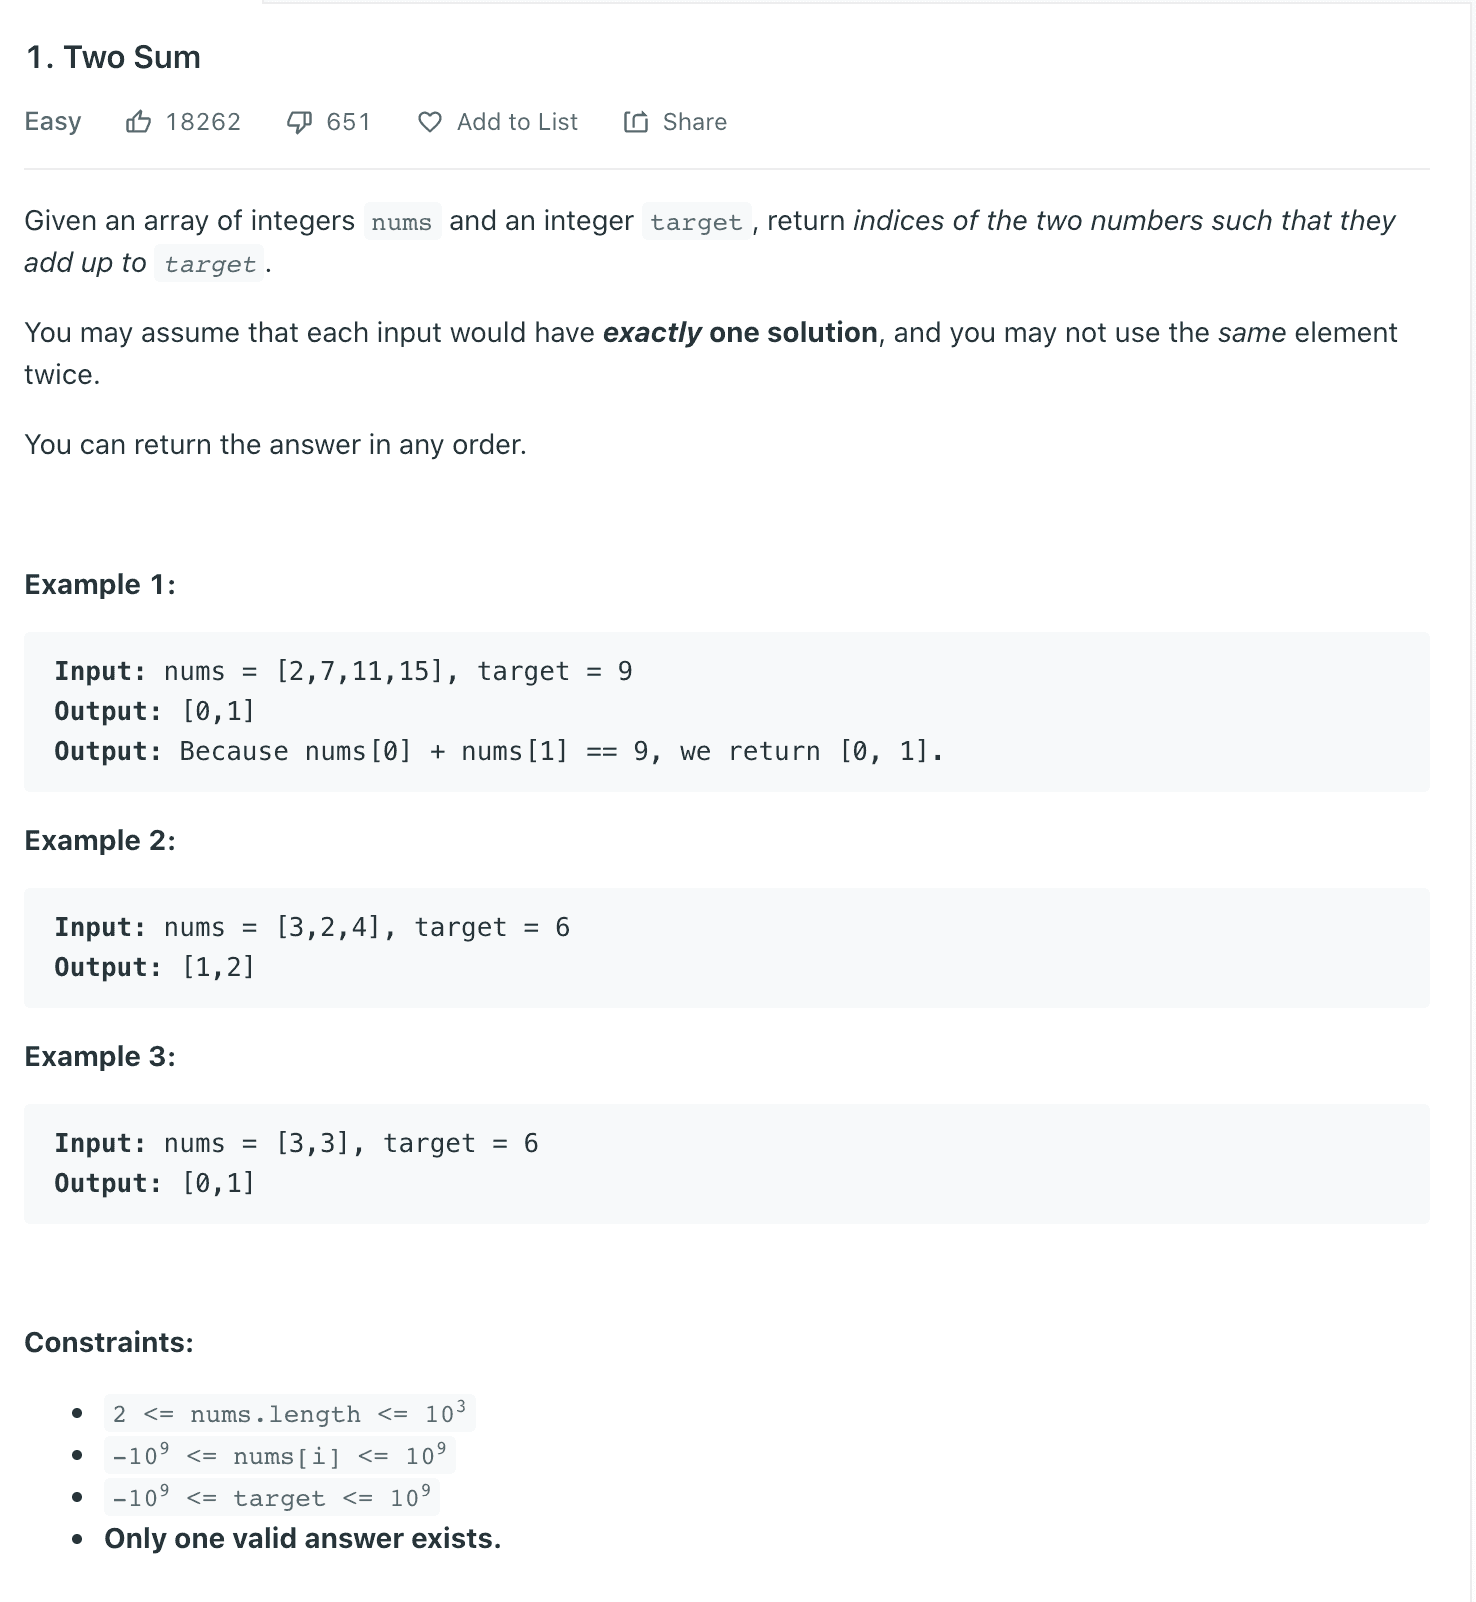Image resolution: width=1476 pixels, height=1602 pixels.
Task: Click the 18262 likes count
Action: (x=203, y=122)
